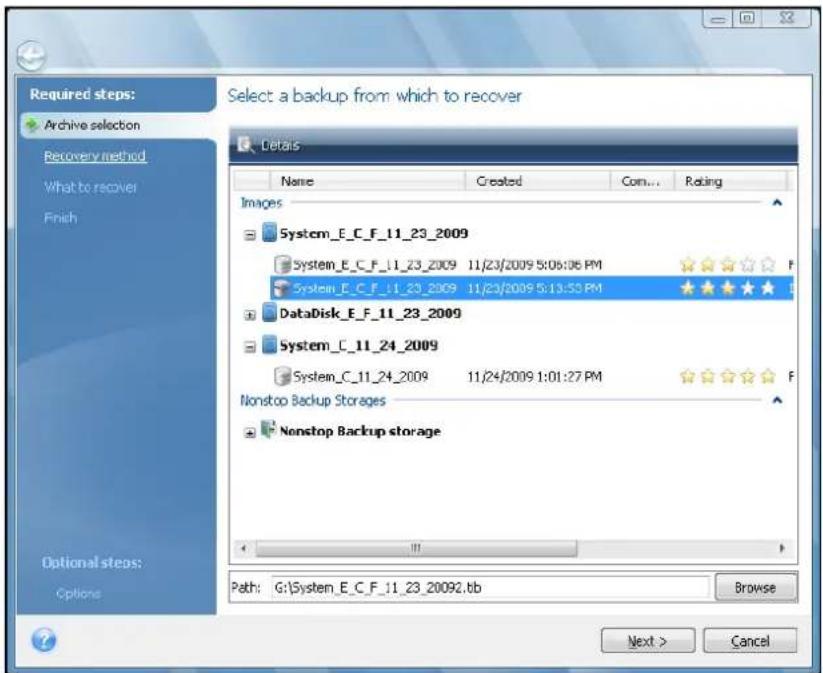Sort by the Com... column header

[642, 181]
